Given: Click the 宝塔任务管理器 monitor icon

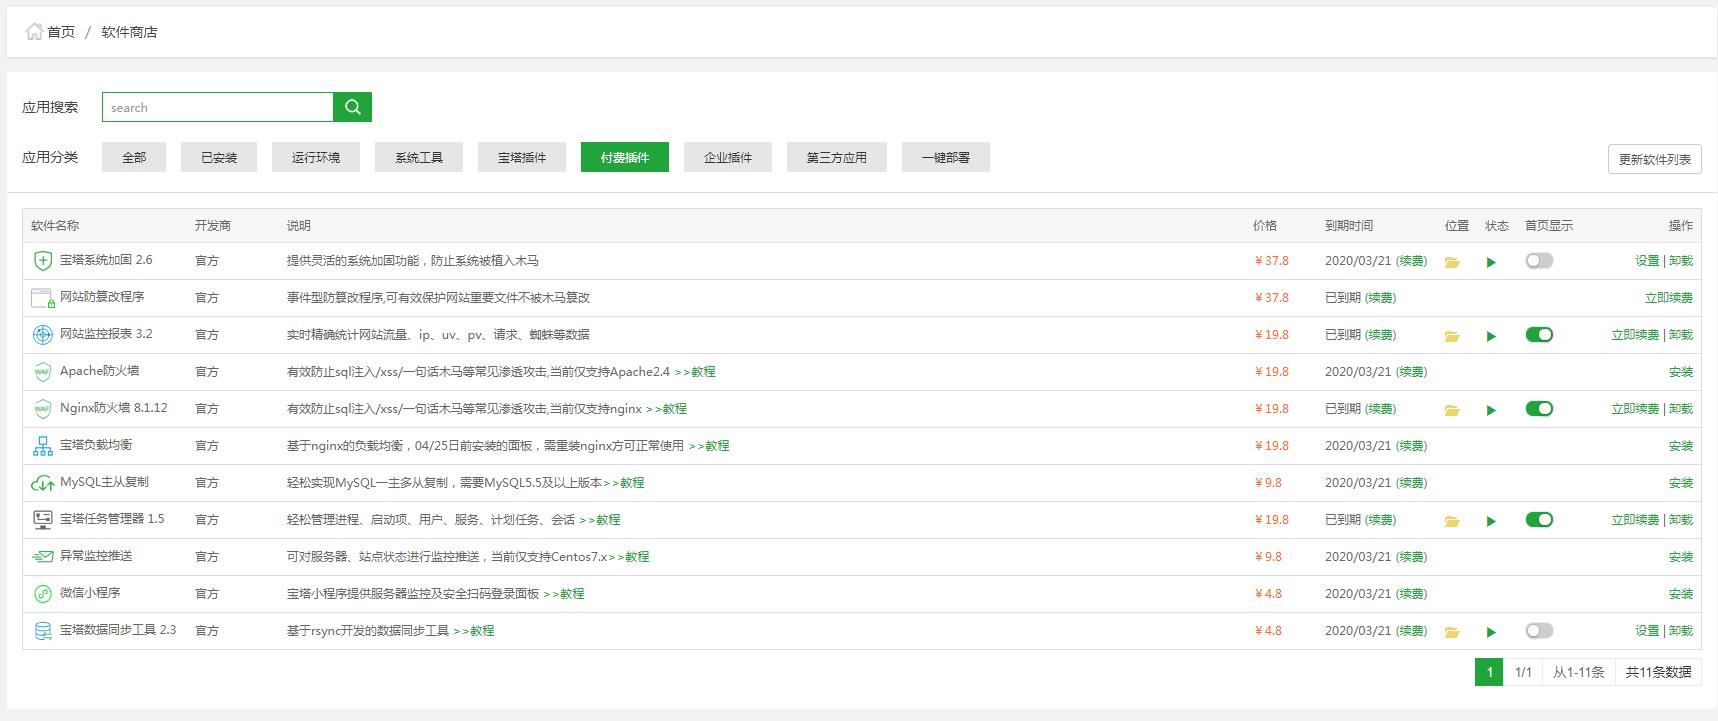Looking at the screenshot, I should [x=43, y=520].
